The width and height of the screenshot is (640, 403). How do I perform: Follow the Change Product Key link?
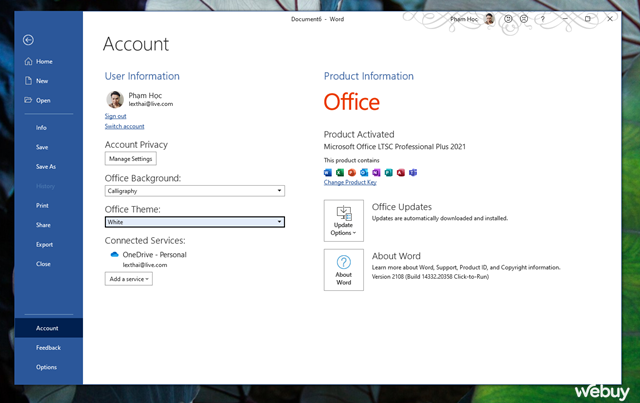(350, 182)
